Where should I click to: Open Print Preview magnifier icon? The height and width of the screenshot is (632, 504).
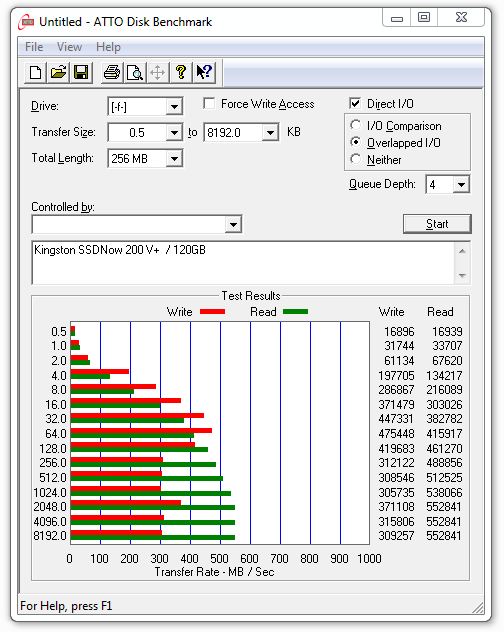[x=135, y=73]
